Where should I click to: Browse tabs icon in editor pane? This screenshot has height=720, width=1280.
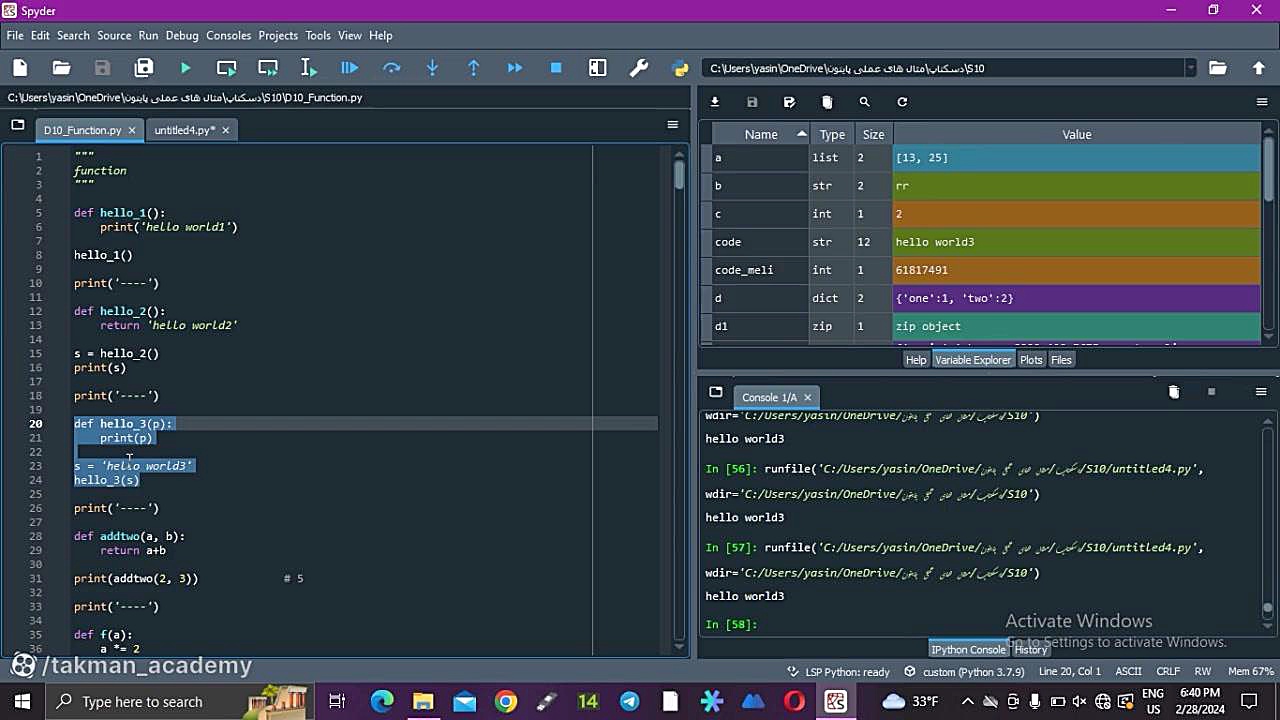18,125
